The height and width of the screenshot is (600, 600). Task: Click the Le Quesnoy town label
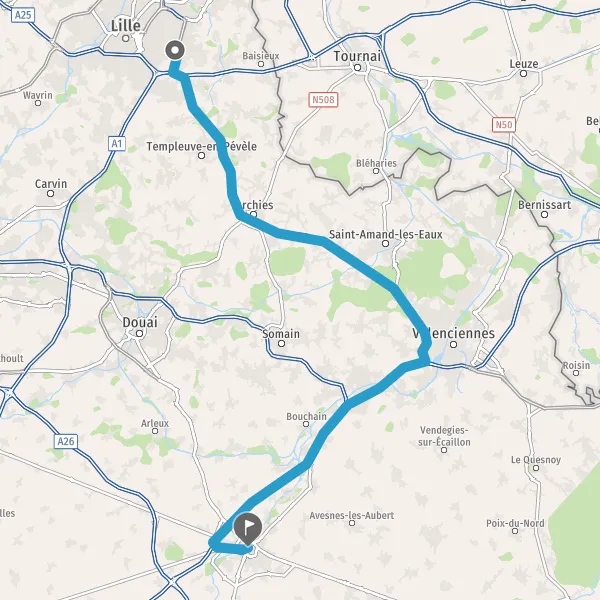[x=536, y=460]
